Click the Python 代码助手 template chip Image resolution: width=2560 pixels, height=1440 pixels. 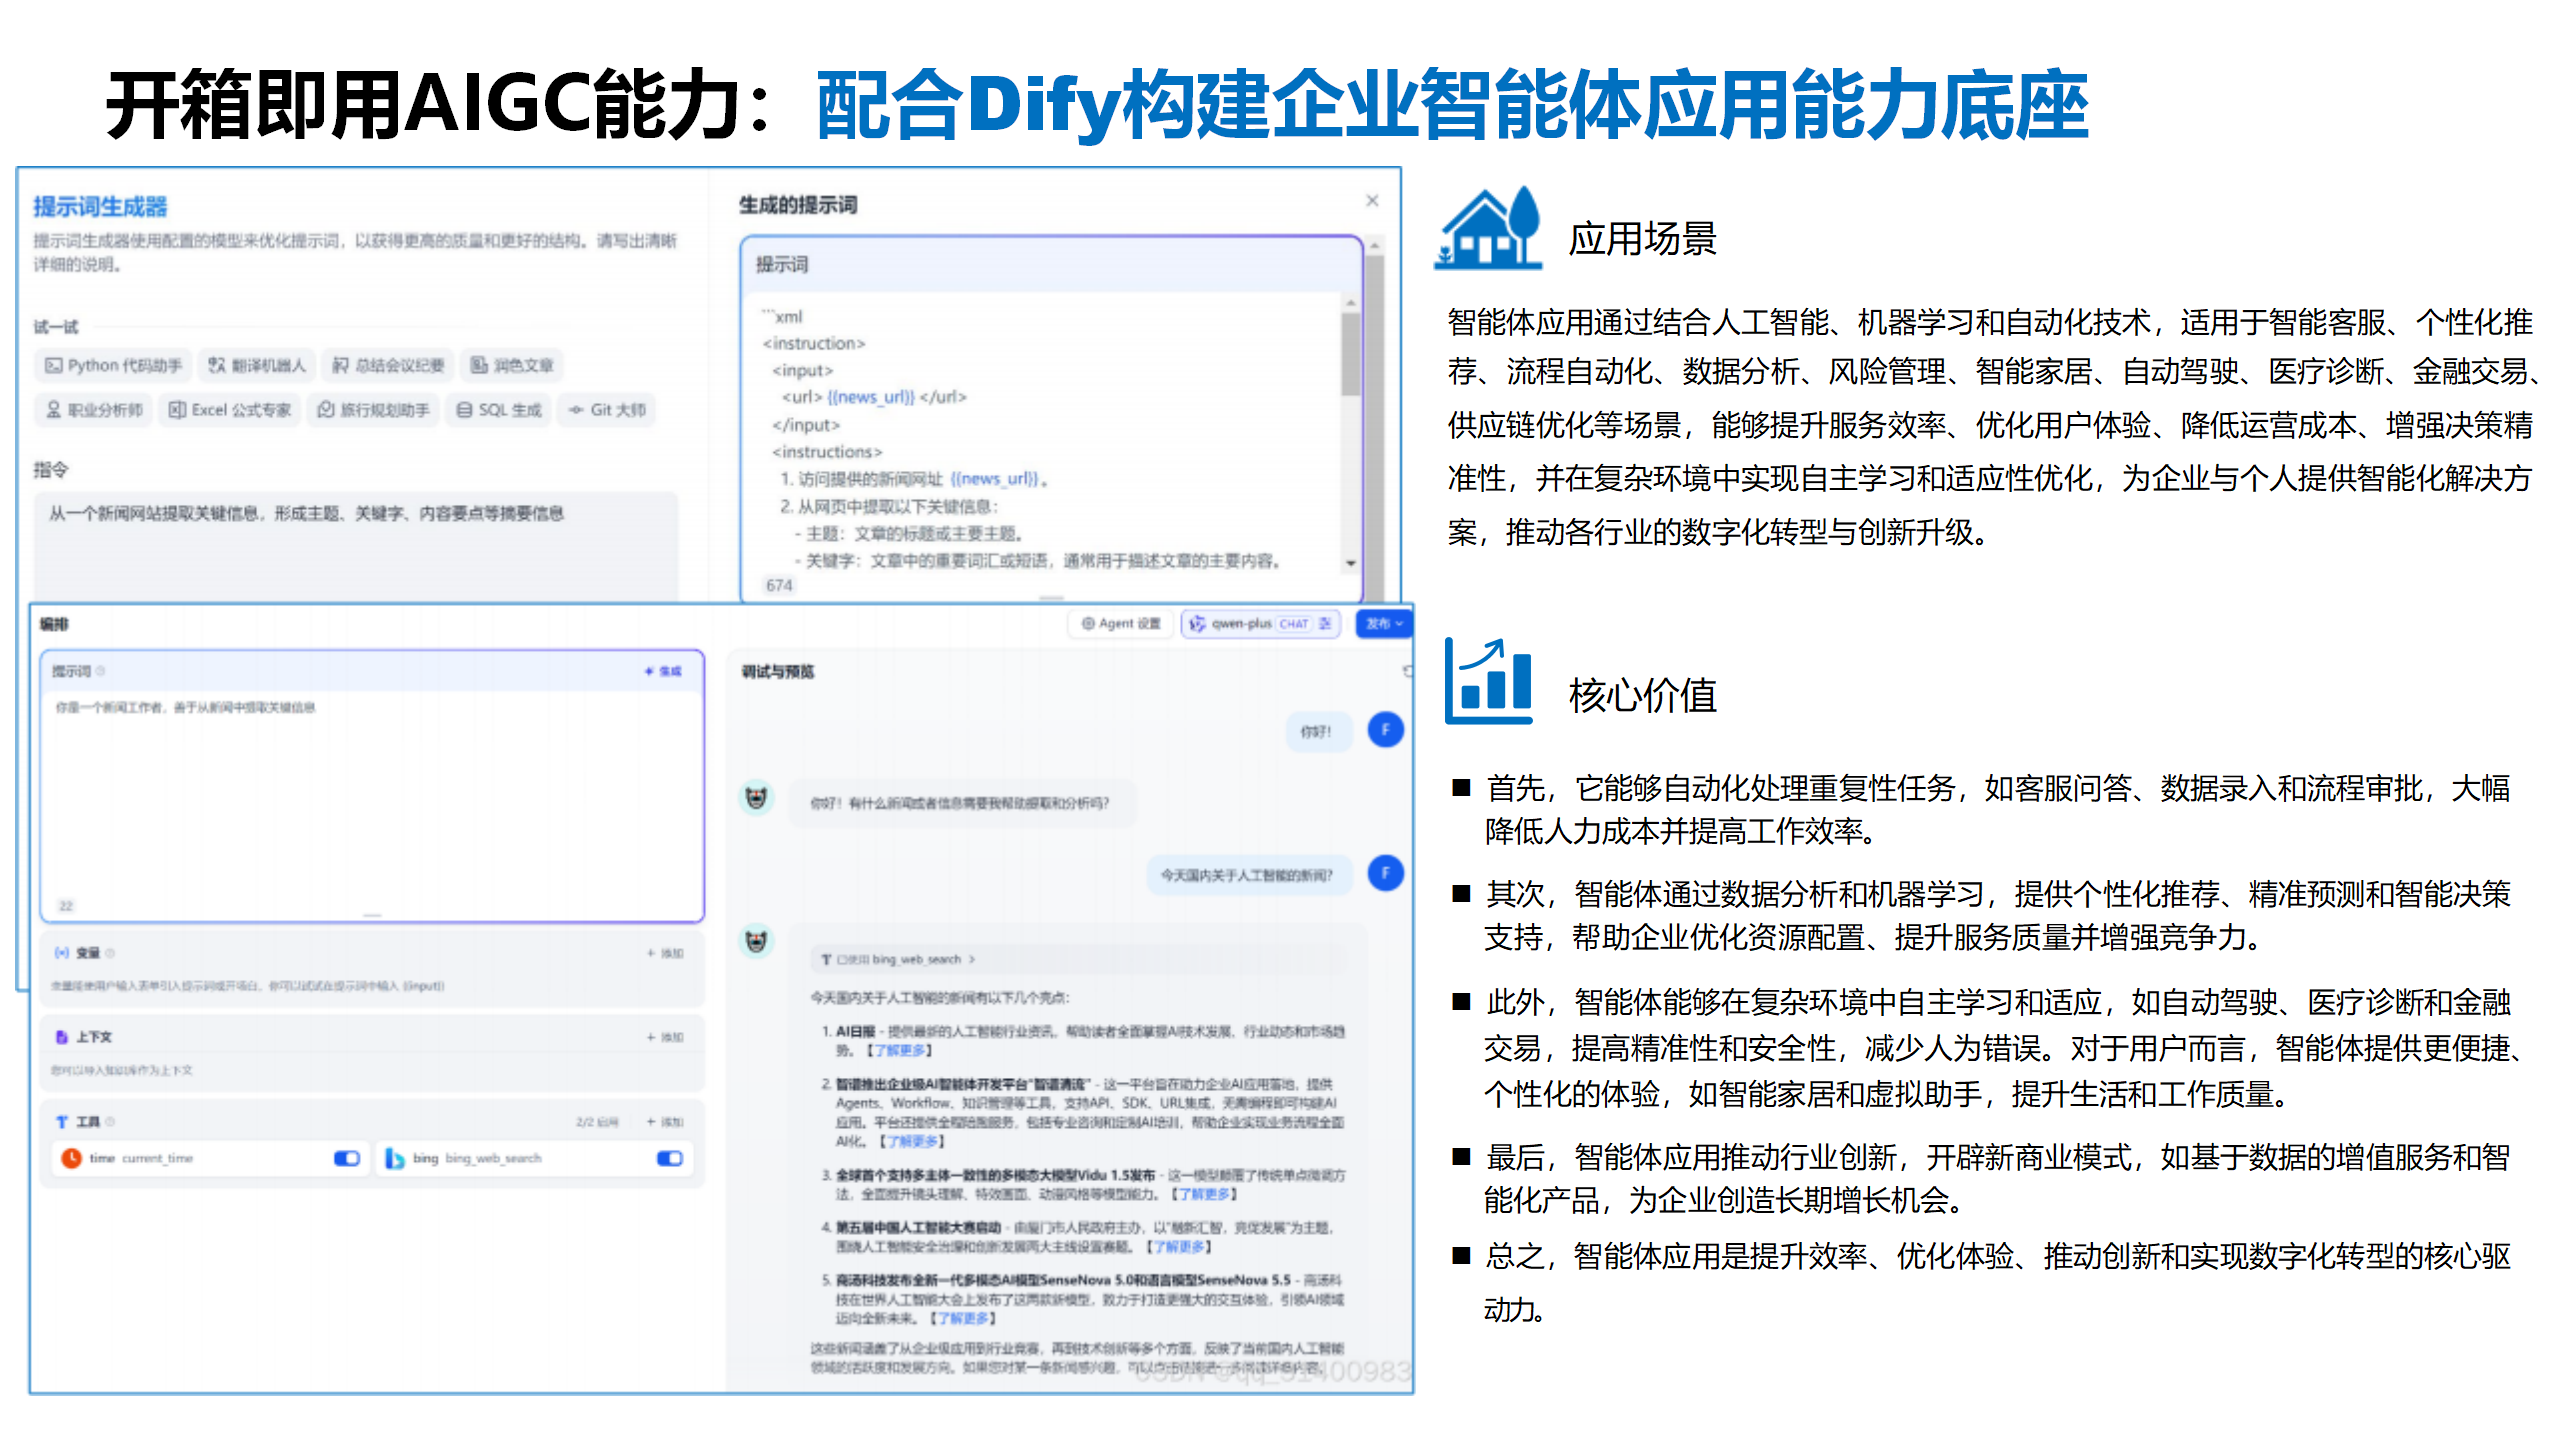pos(113,366)
